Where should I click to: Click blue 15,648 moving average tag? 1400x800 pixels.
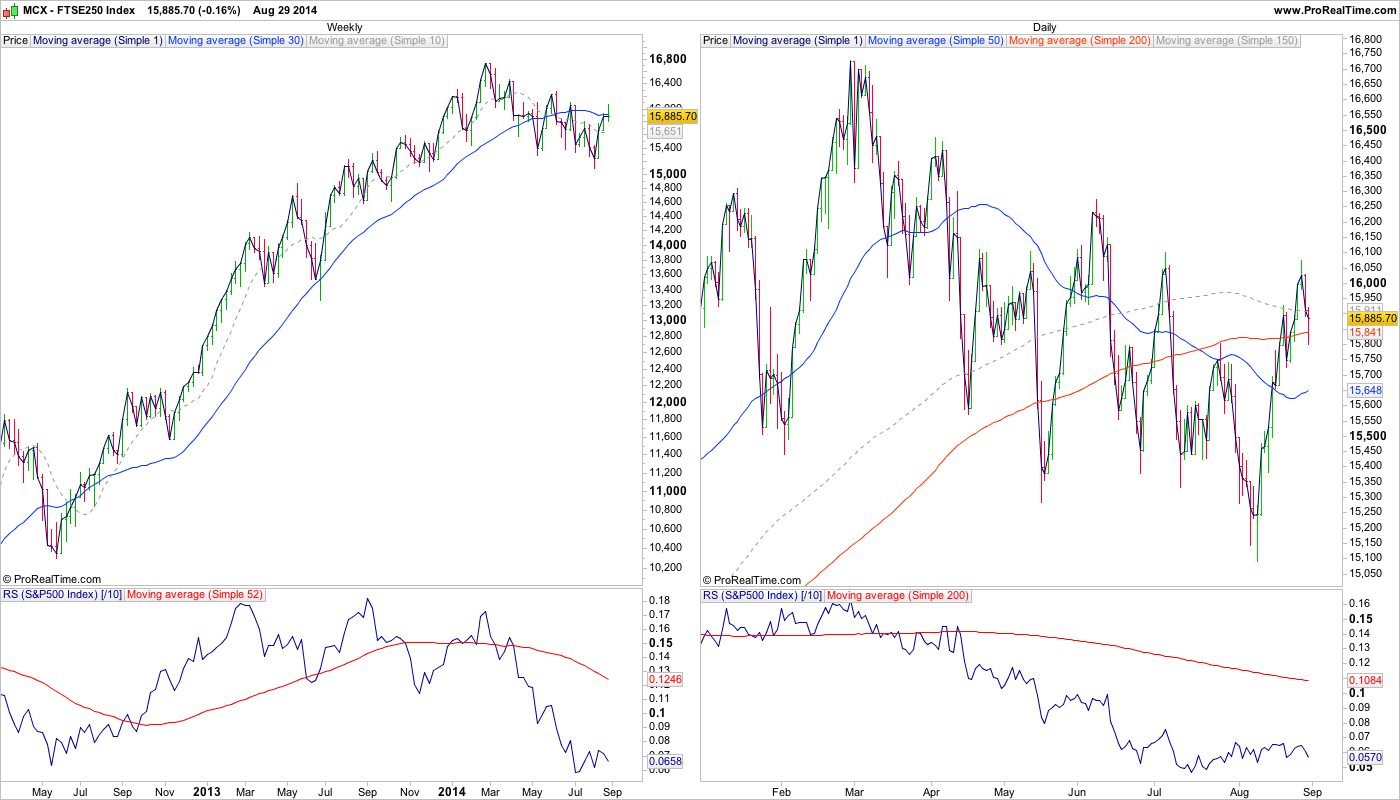1364,389
